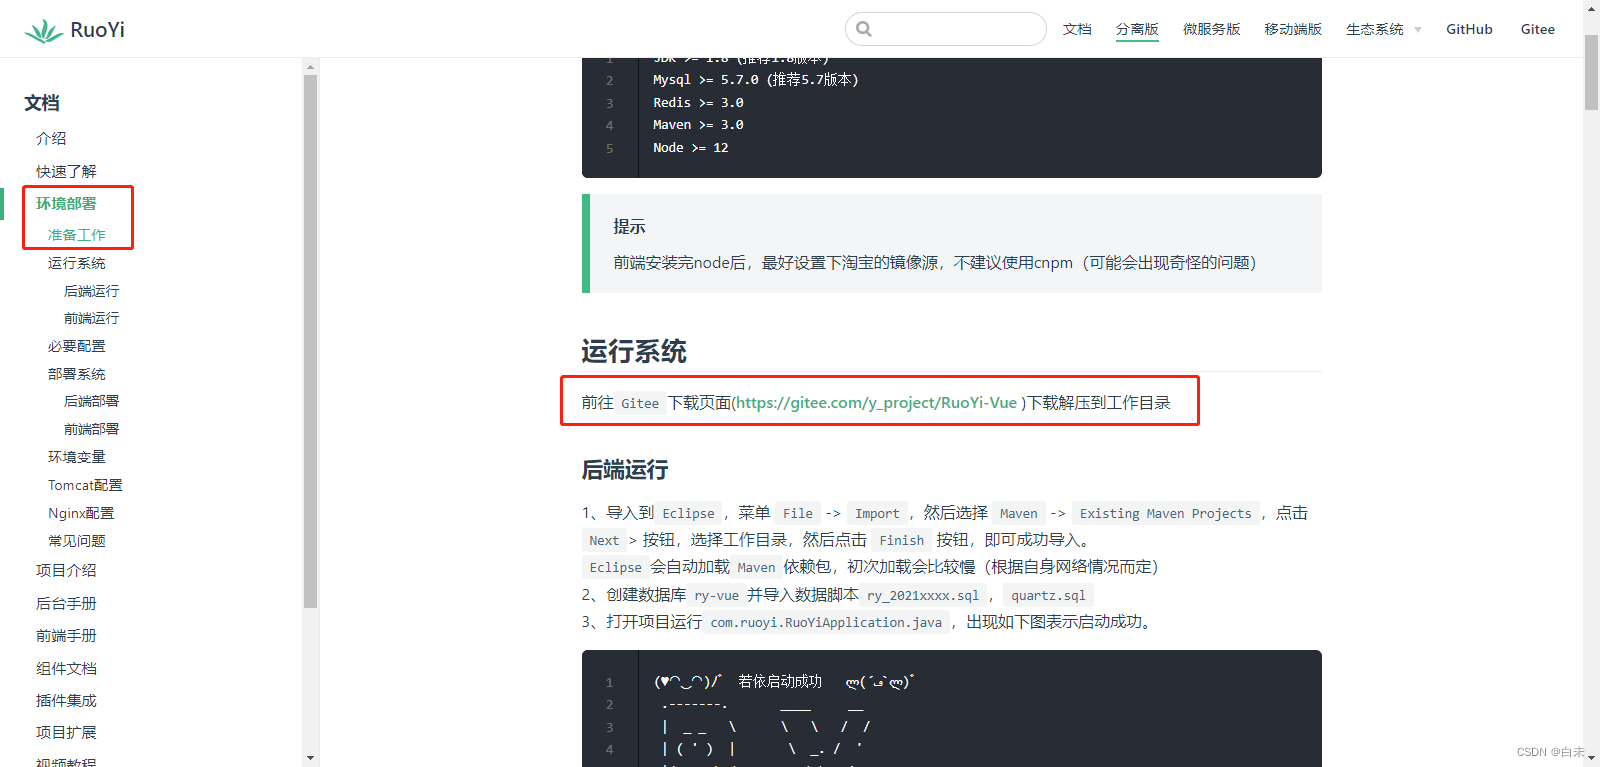Jump to 准备工作 section
The image size is (1600, 767).
[x=76, y=235]
